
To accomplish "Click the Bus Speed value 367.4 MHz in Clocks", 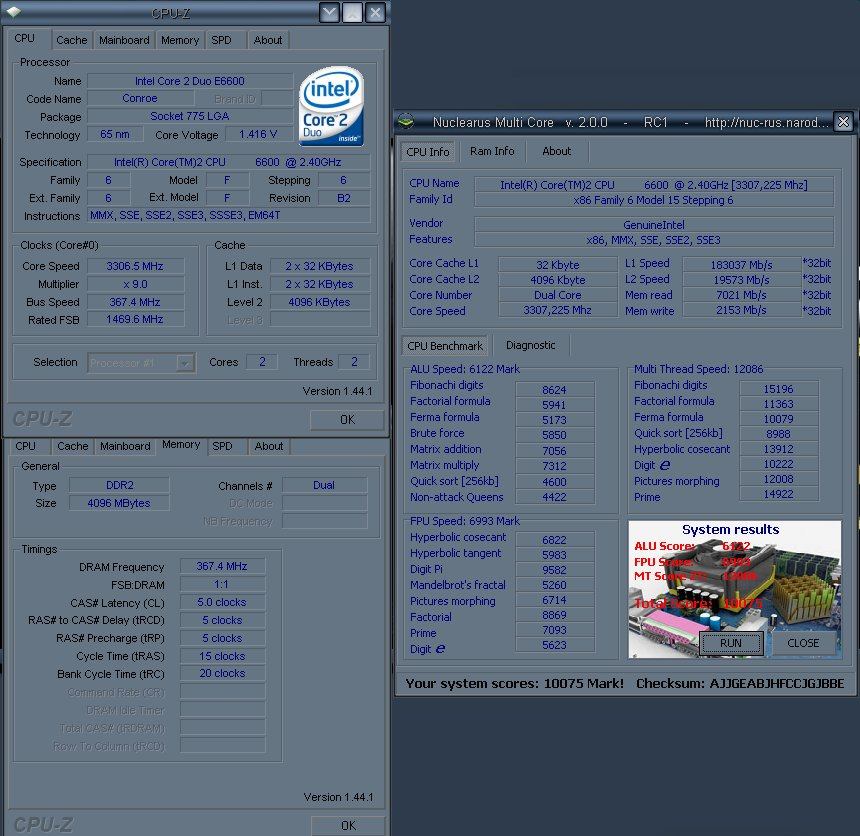I will click(135, 302).
